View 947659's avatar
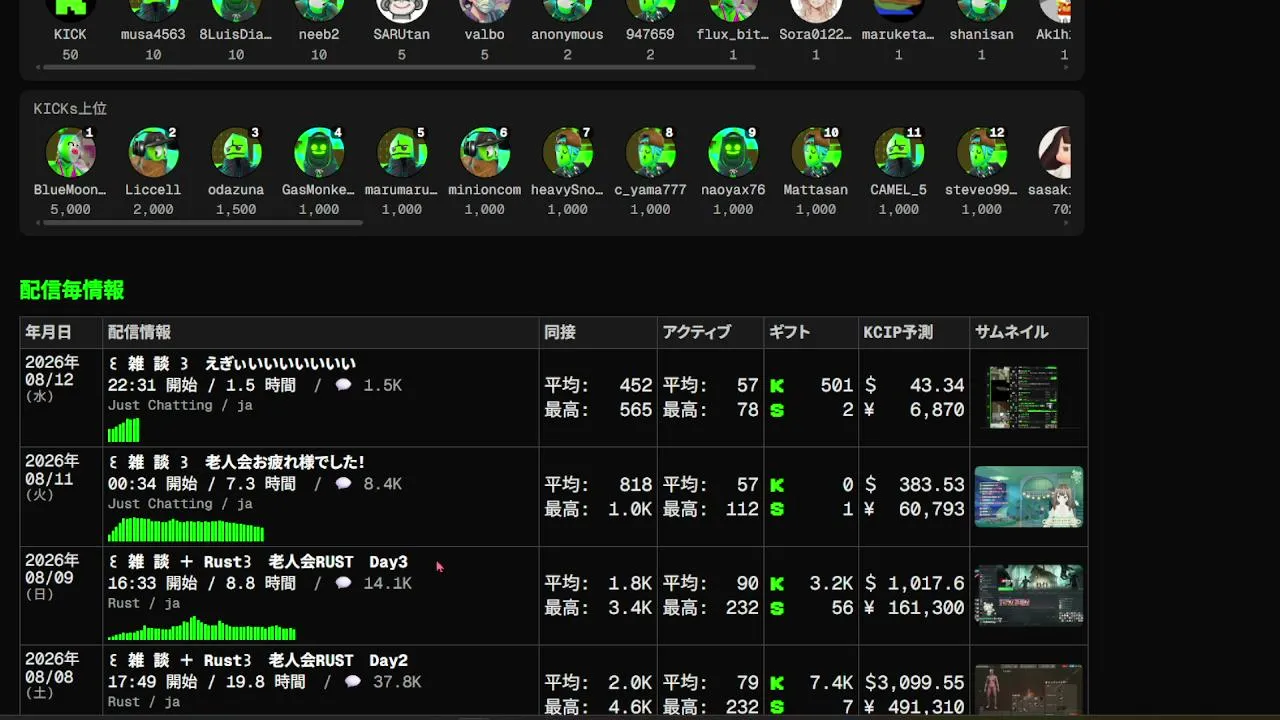Viewport: 1280px width, 720px height. coord(650,10)
